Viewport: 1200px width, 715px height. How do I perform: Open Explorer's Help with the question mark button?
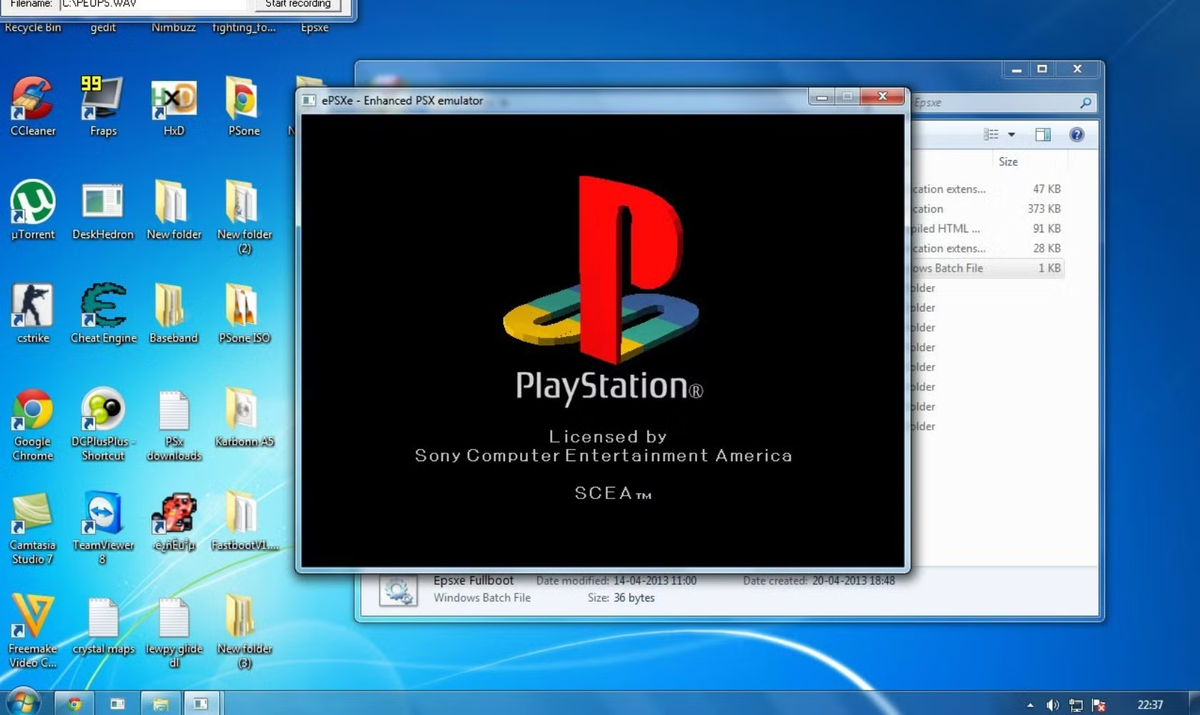[1077, 134]
